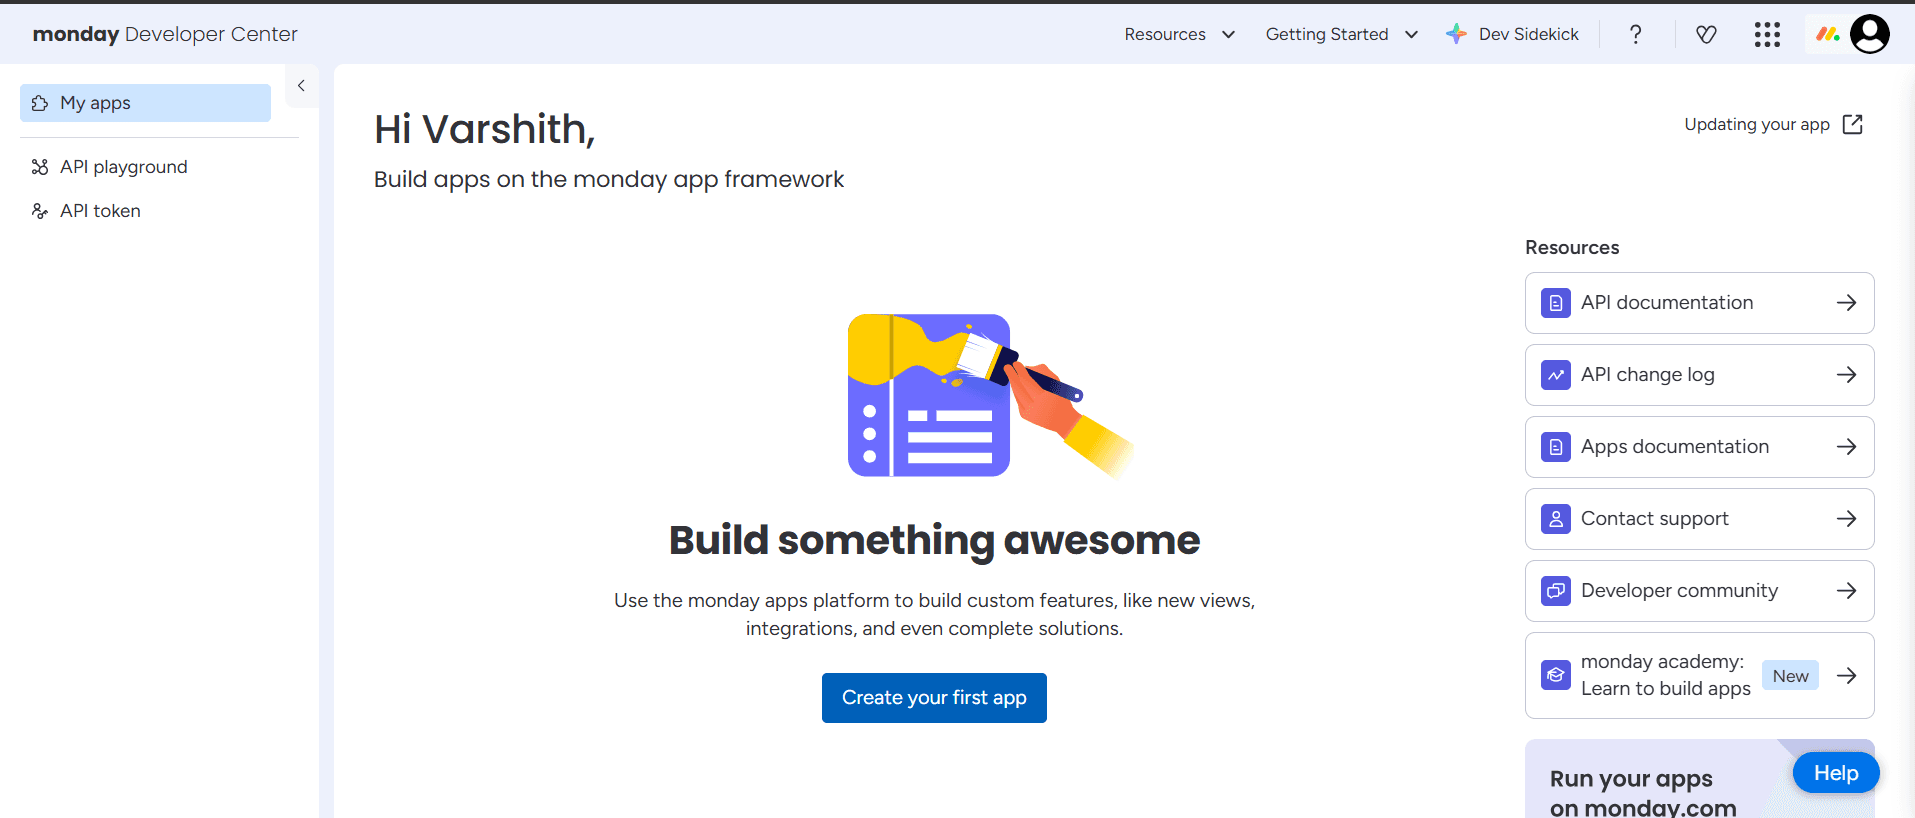Click the Resources dropdown chevron arrow
This screenshot has width=1915, height=818.
point(1228,35)
